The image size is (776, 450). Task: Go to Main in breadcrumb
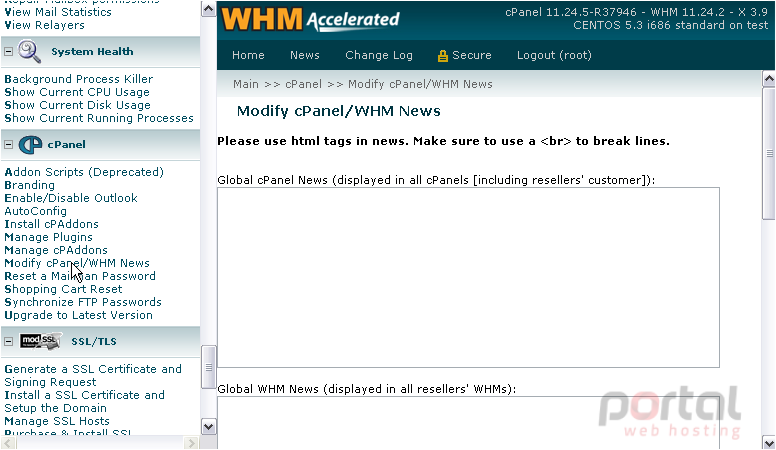246,84
